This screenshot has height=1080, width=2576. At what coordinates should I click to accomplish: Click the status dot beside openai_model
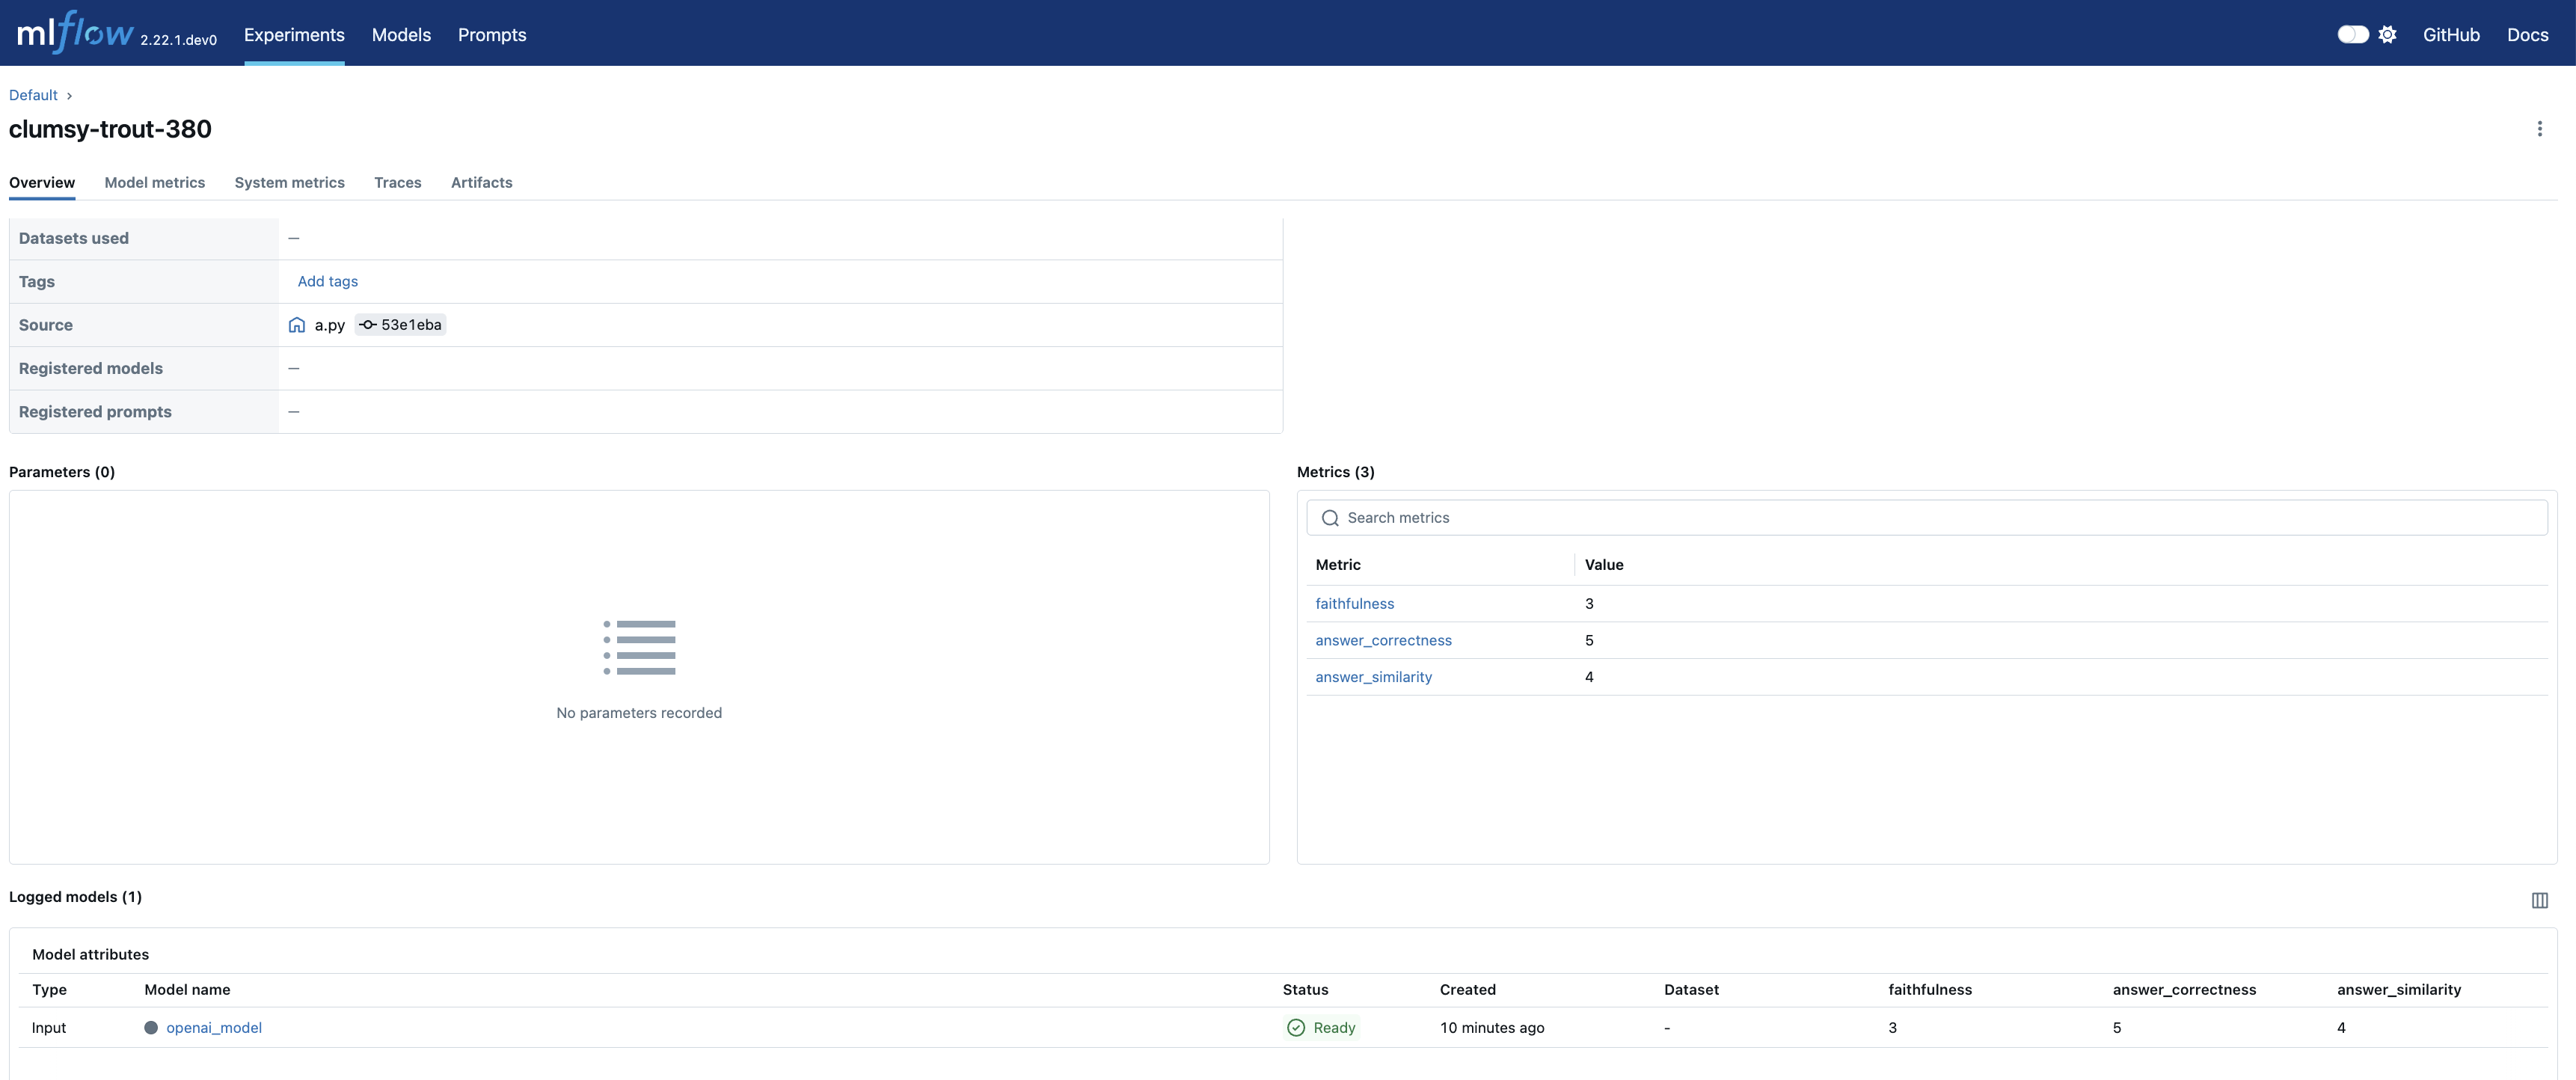[x=152, y=1027]
